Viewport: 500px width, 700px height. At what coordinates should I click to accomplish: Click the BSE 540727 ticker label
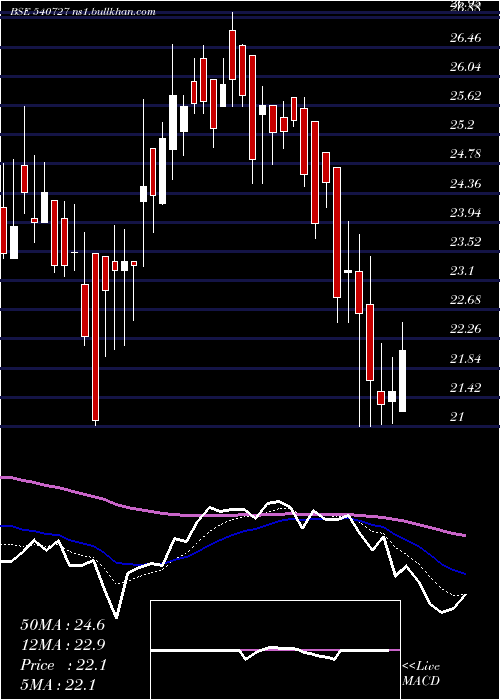(40, 12)
